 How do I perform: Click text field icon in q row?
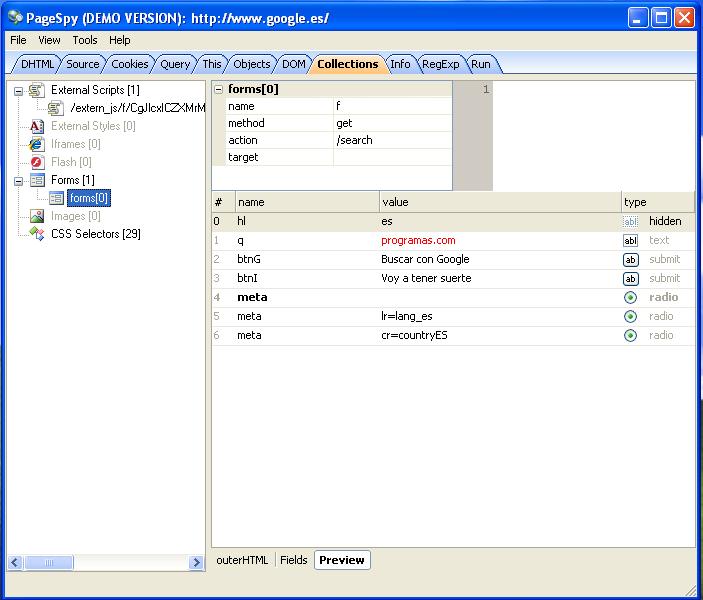pyautogui.click(x=630, y=241)
